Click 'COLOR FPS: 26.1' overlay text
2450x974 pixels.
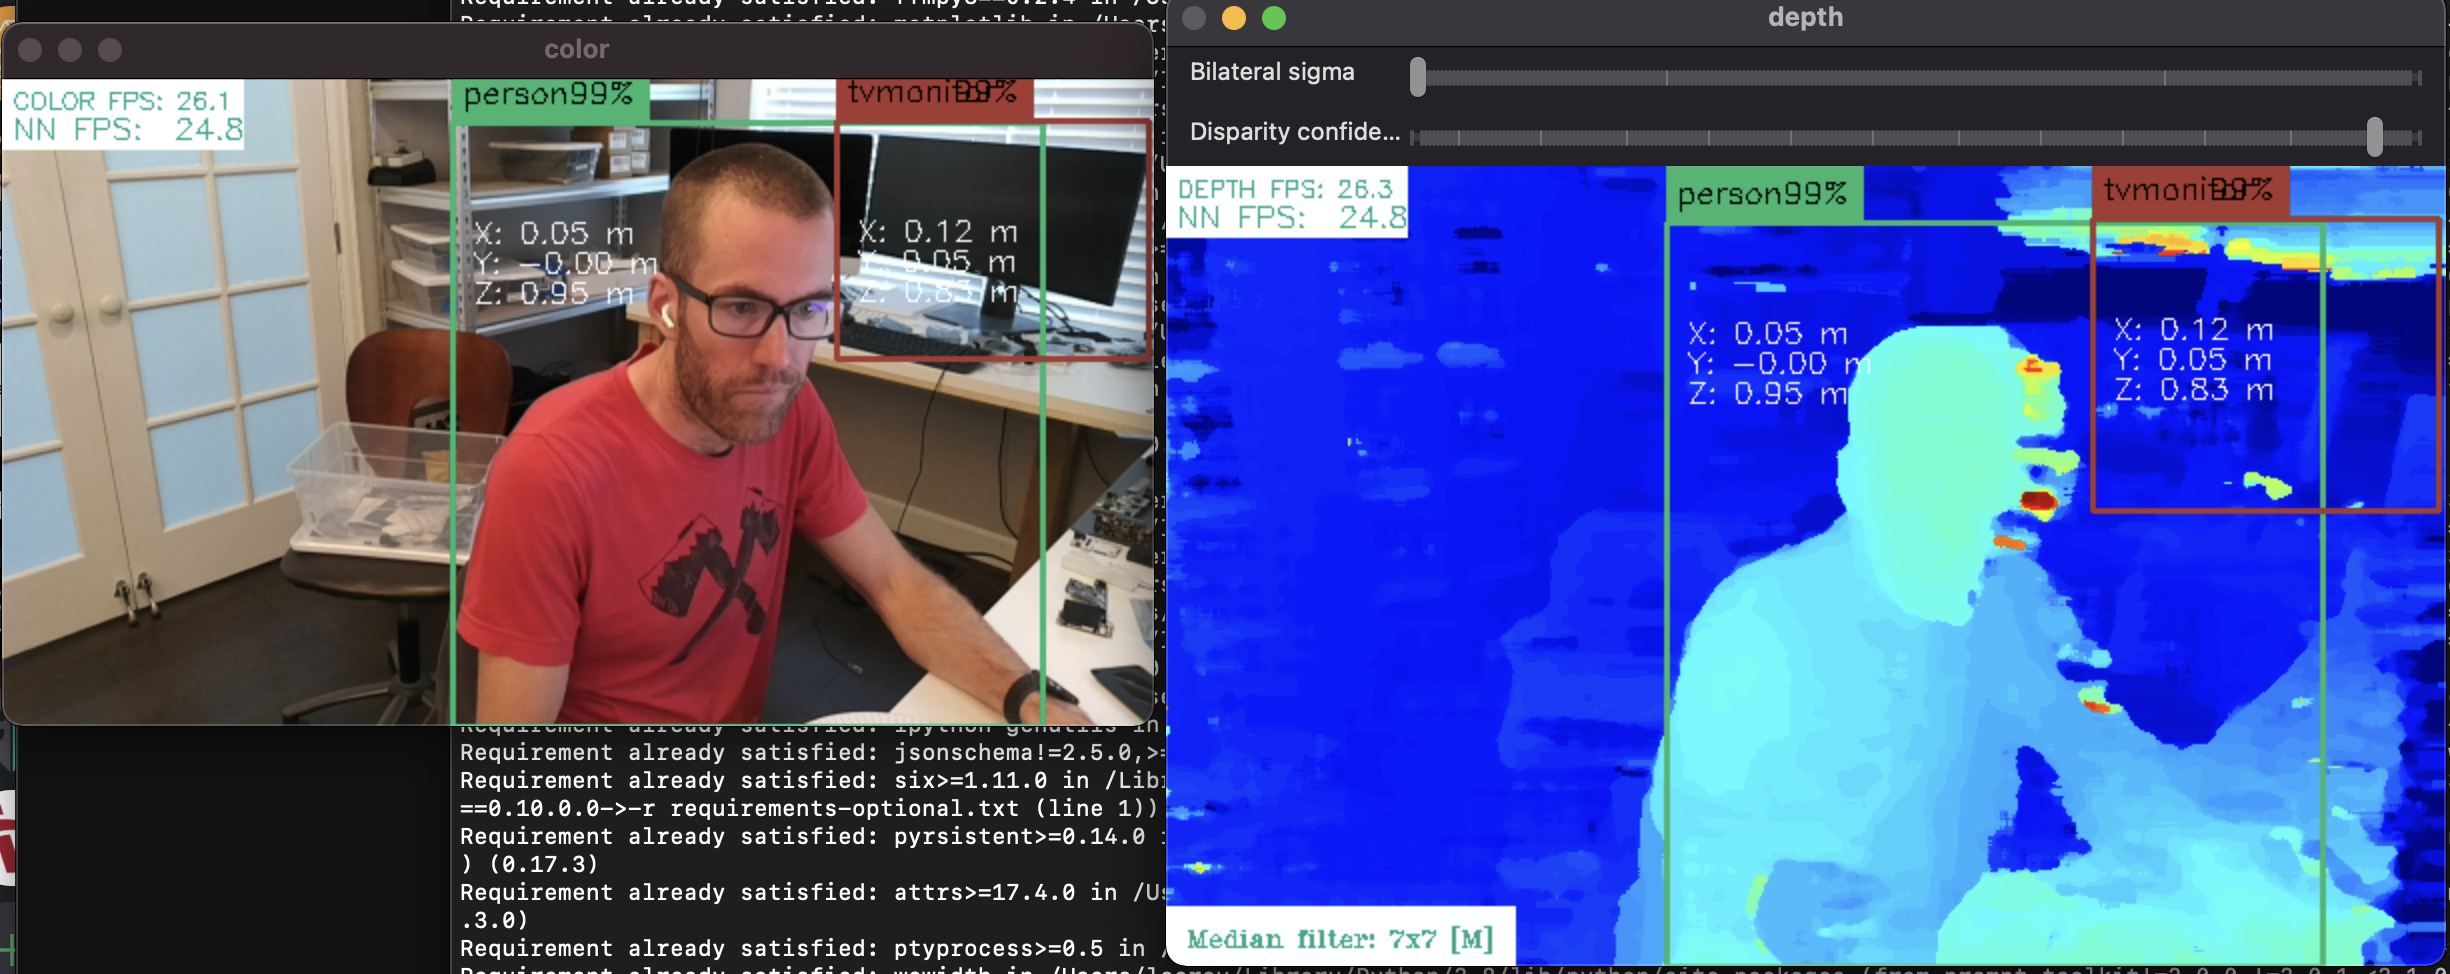[121, 101]
